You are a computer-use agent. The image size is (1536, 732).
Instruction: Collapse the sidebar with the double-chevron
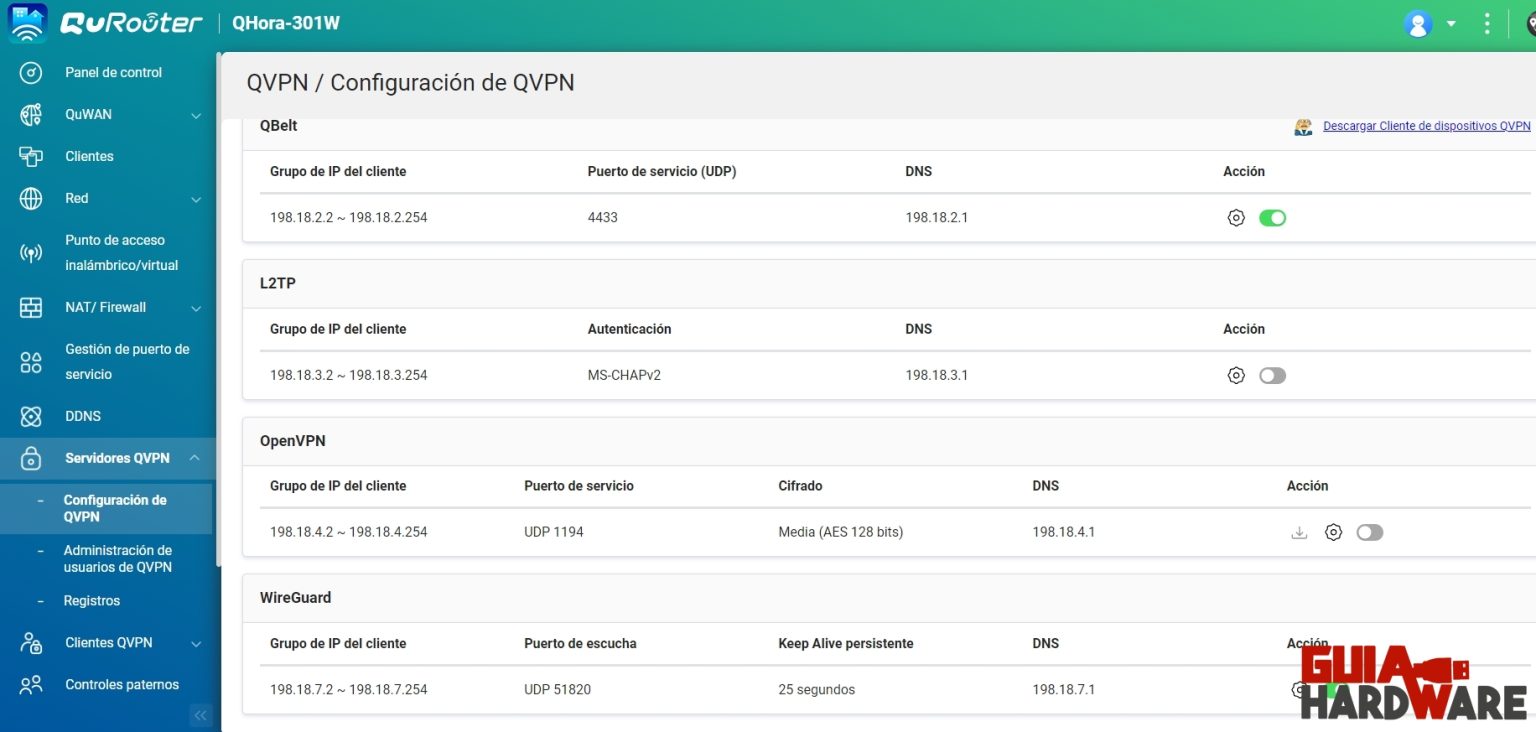[200, 715]
